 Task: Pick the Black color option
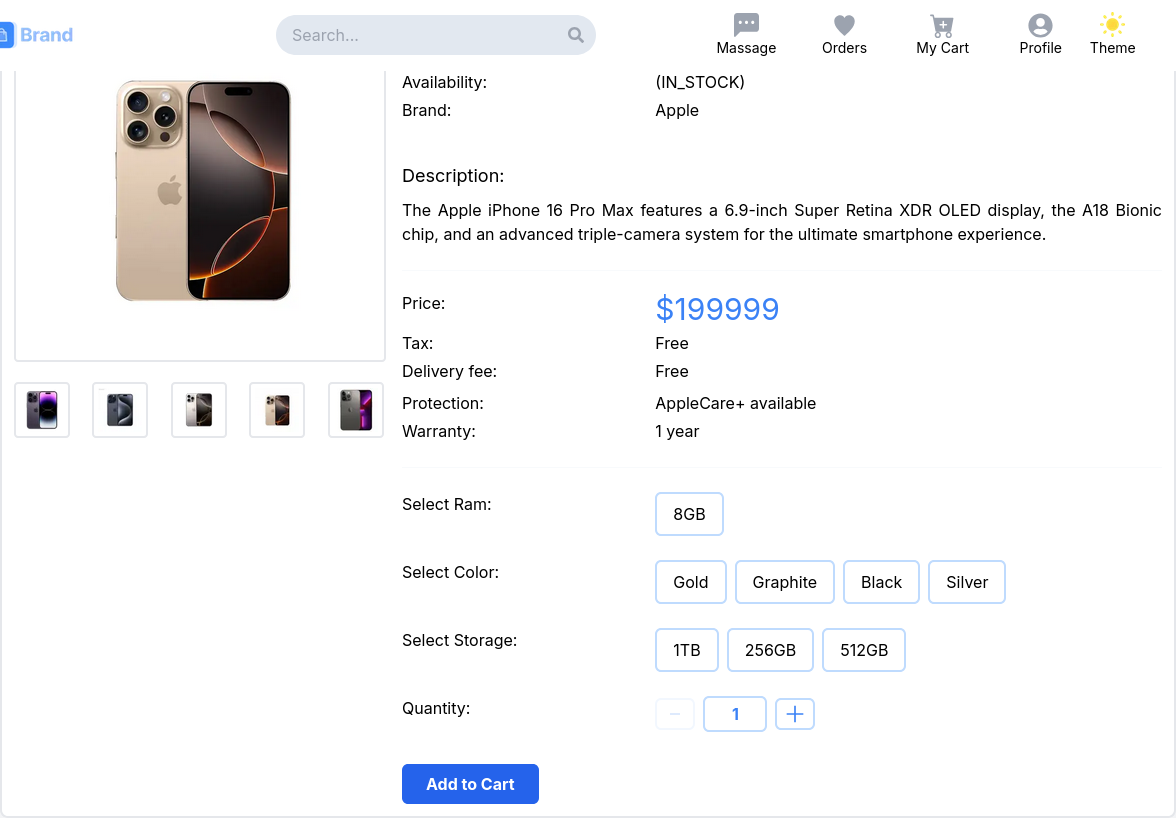pyautogui.click(x=881, y=582)
